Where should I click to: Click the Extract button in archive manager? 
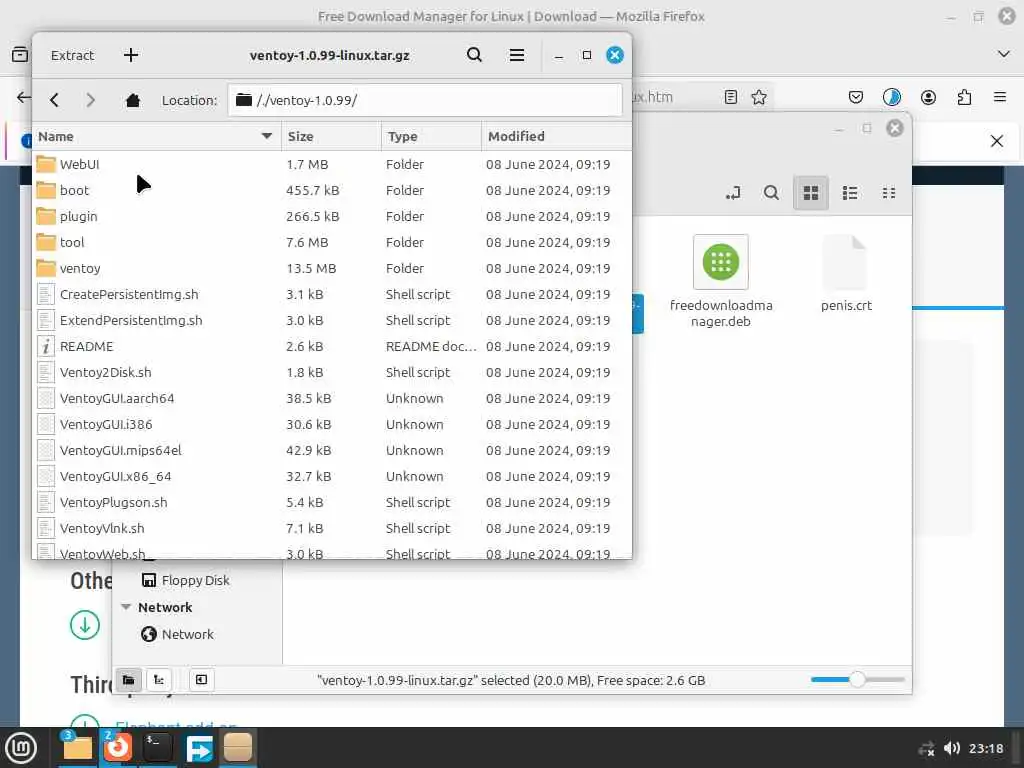click(x=72, y=56)
